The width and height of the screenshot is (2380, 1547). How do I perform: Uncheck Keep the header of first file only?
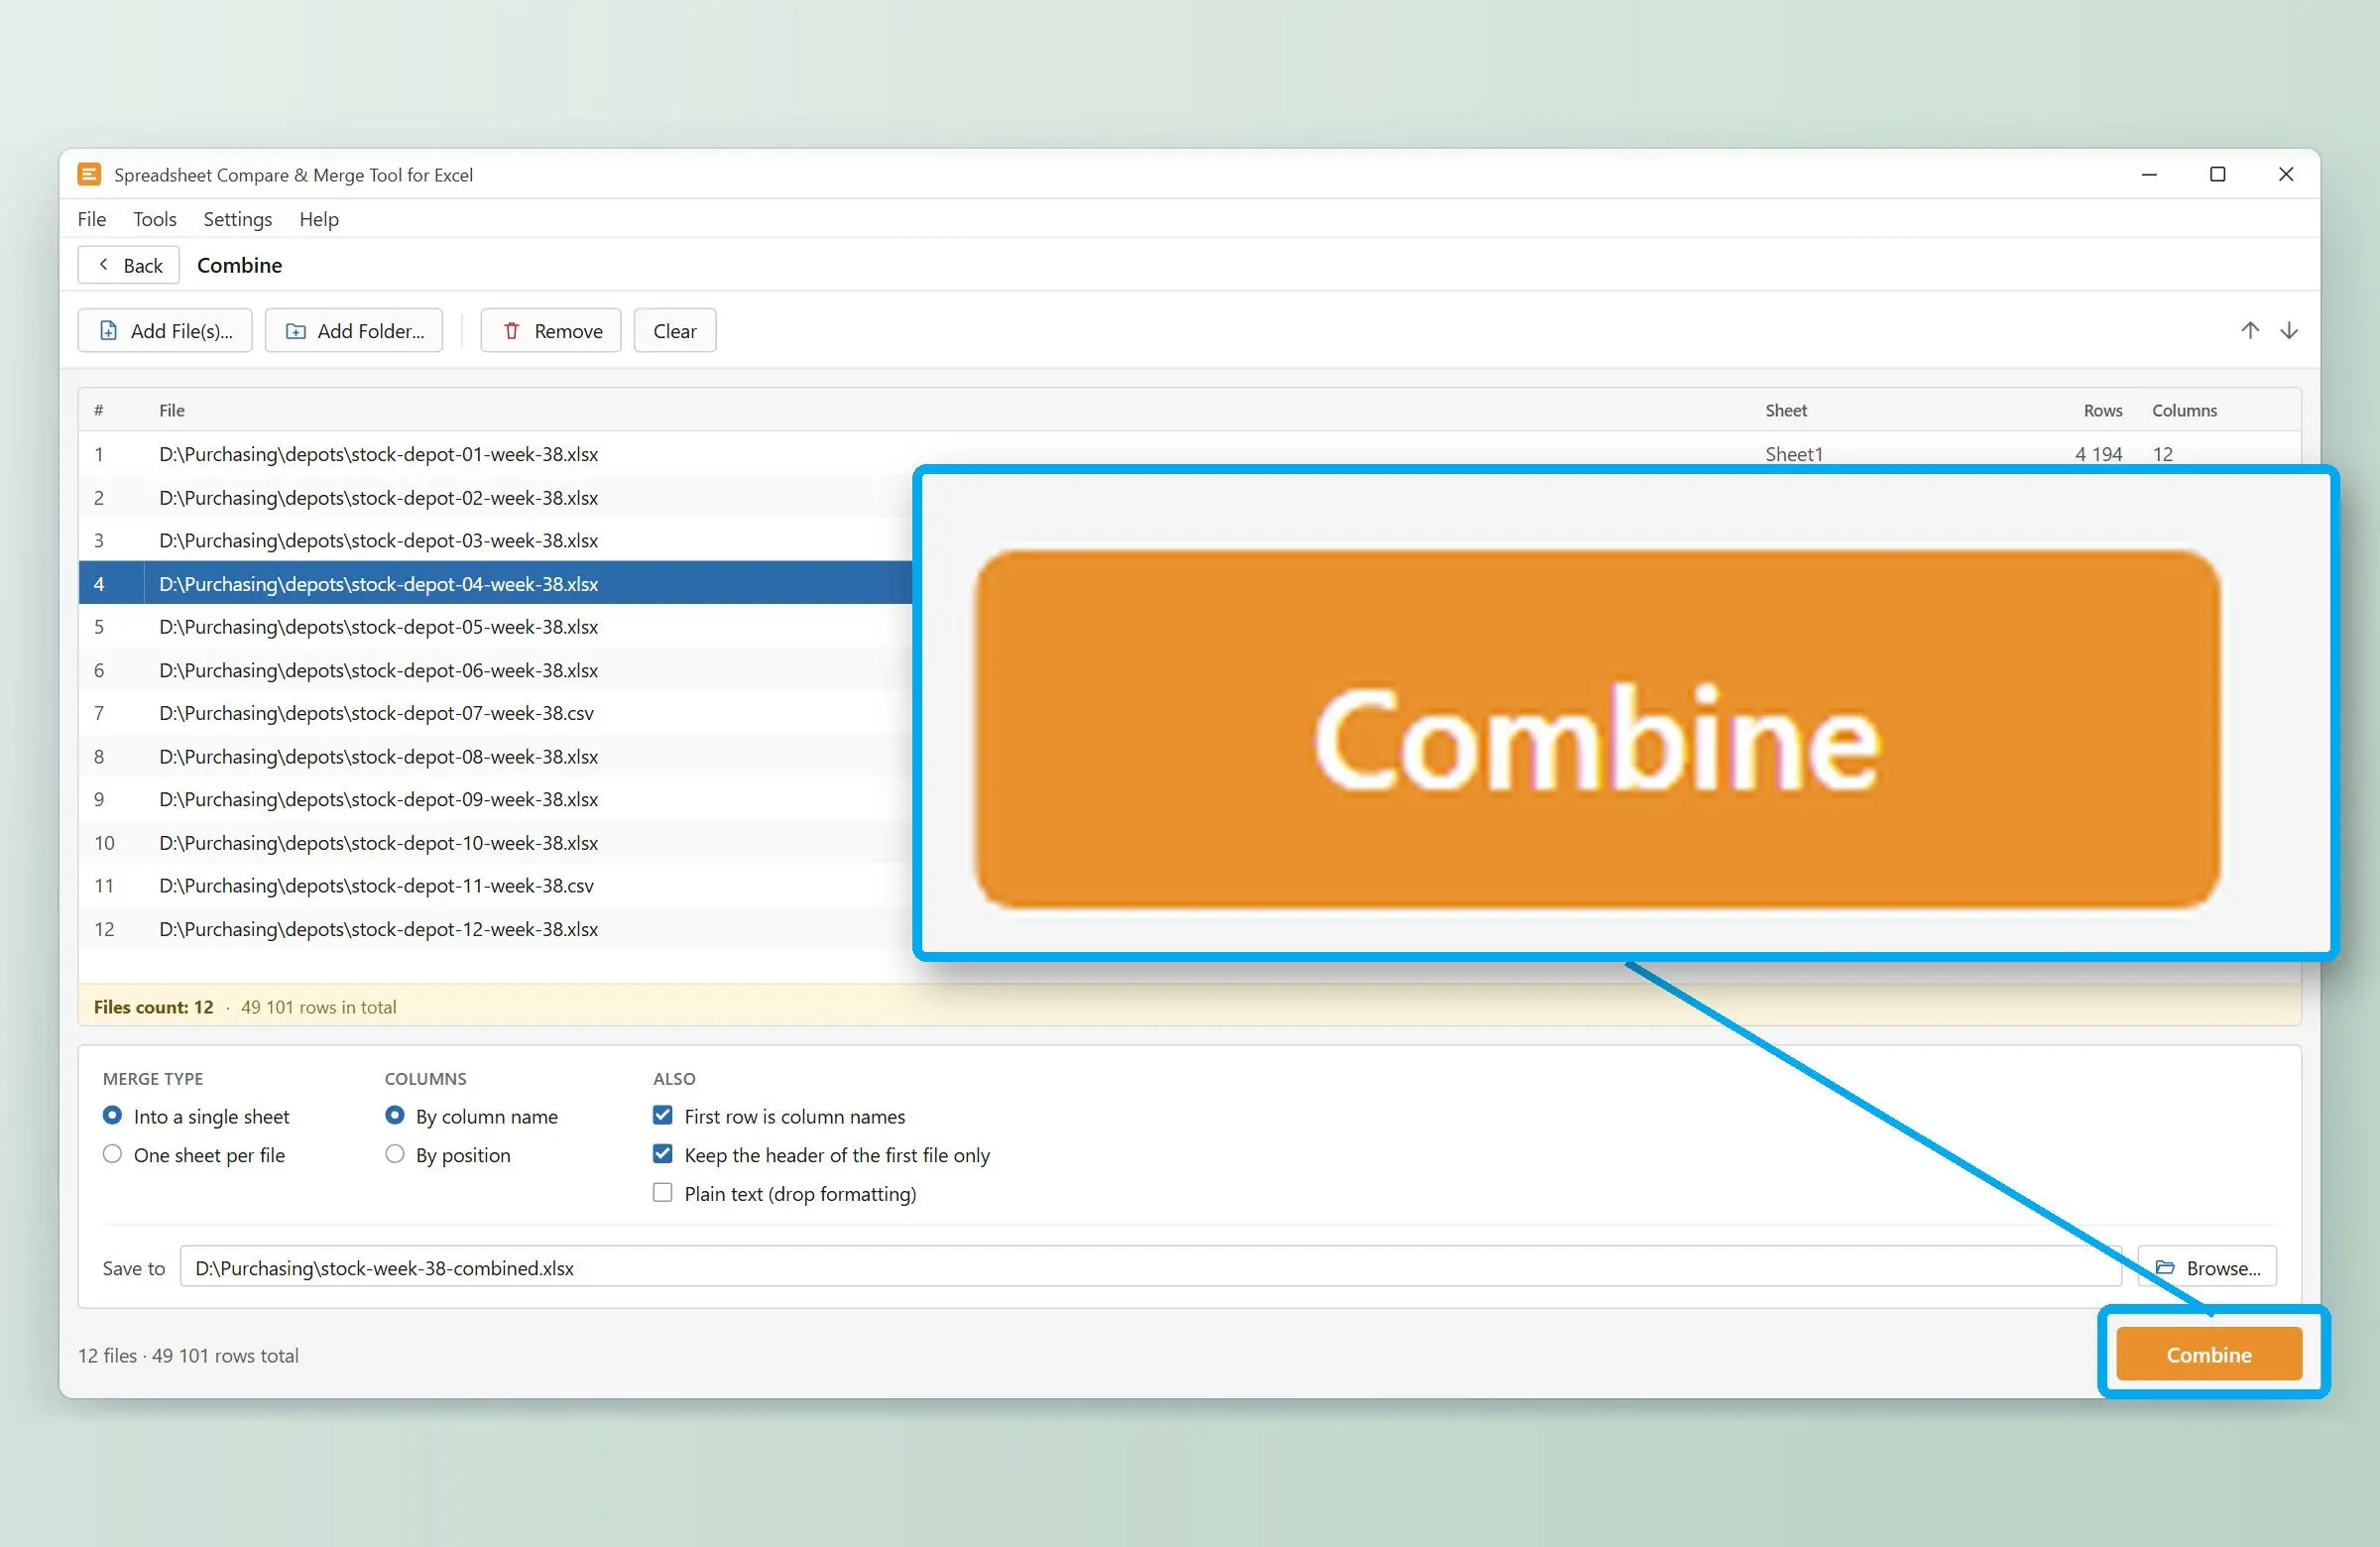point(821,1155)
